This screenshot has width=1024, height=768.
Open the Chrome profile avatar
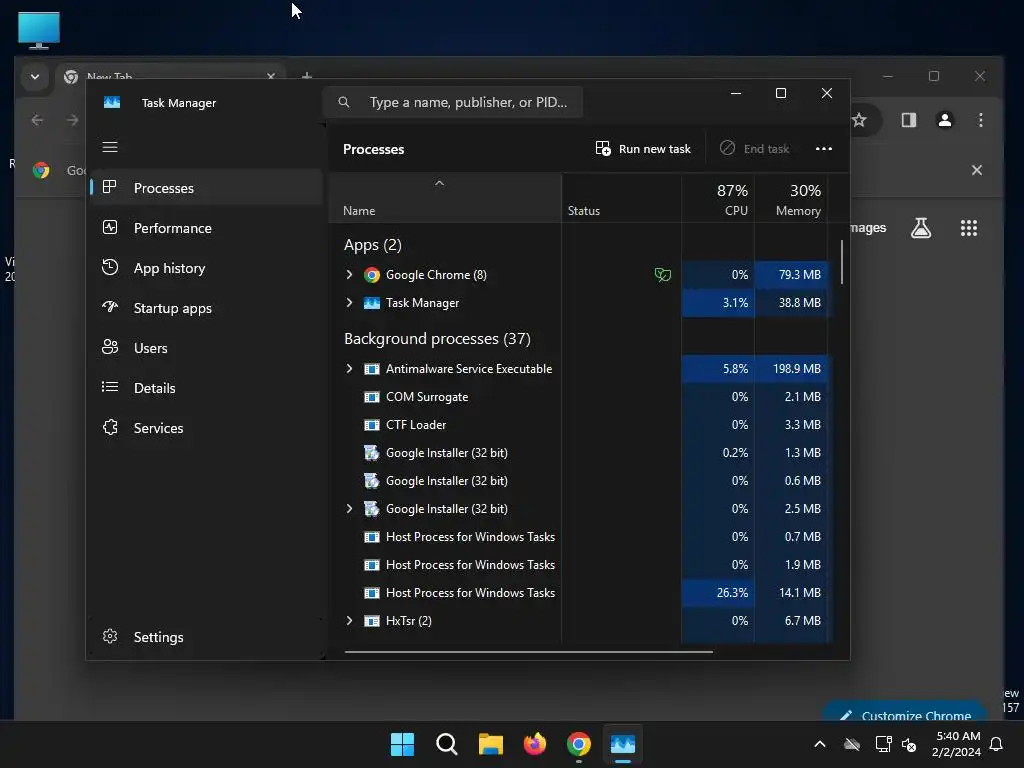944,120
